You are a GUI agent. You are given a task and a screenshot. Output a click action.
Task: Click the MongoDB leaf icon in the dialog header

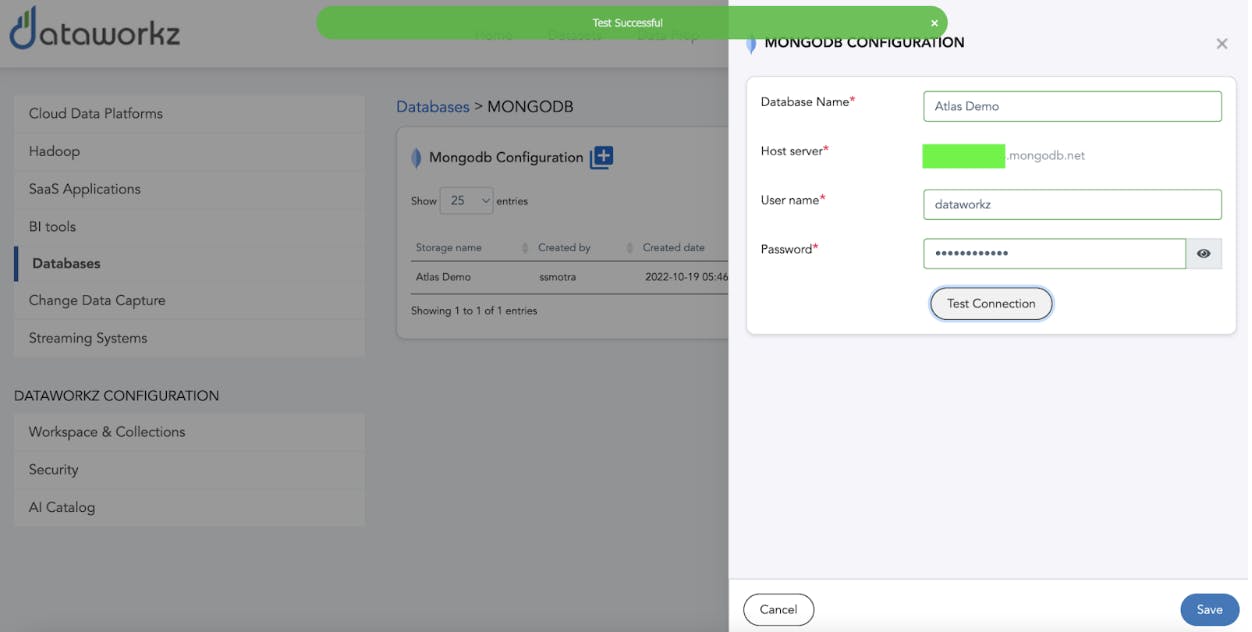(749, 43)
